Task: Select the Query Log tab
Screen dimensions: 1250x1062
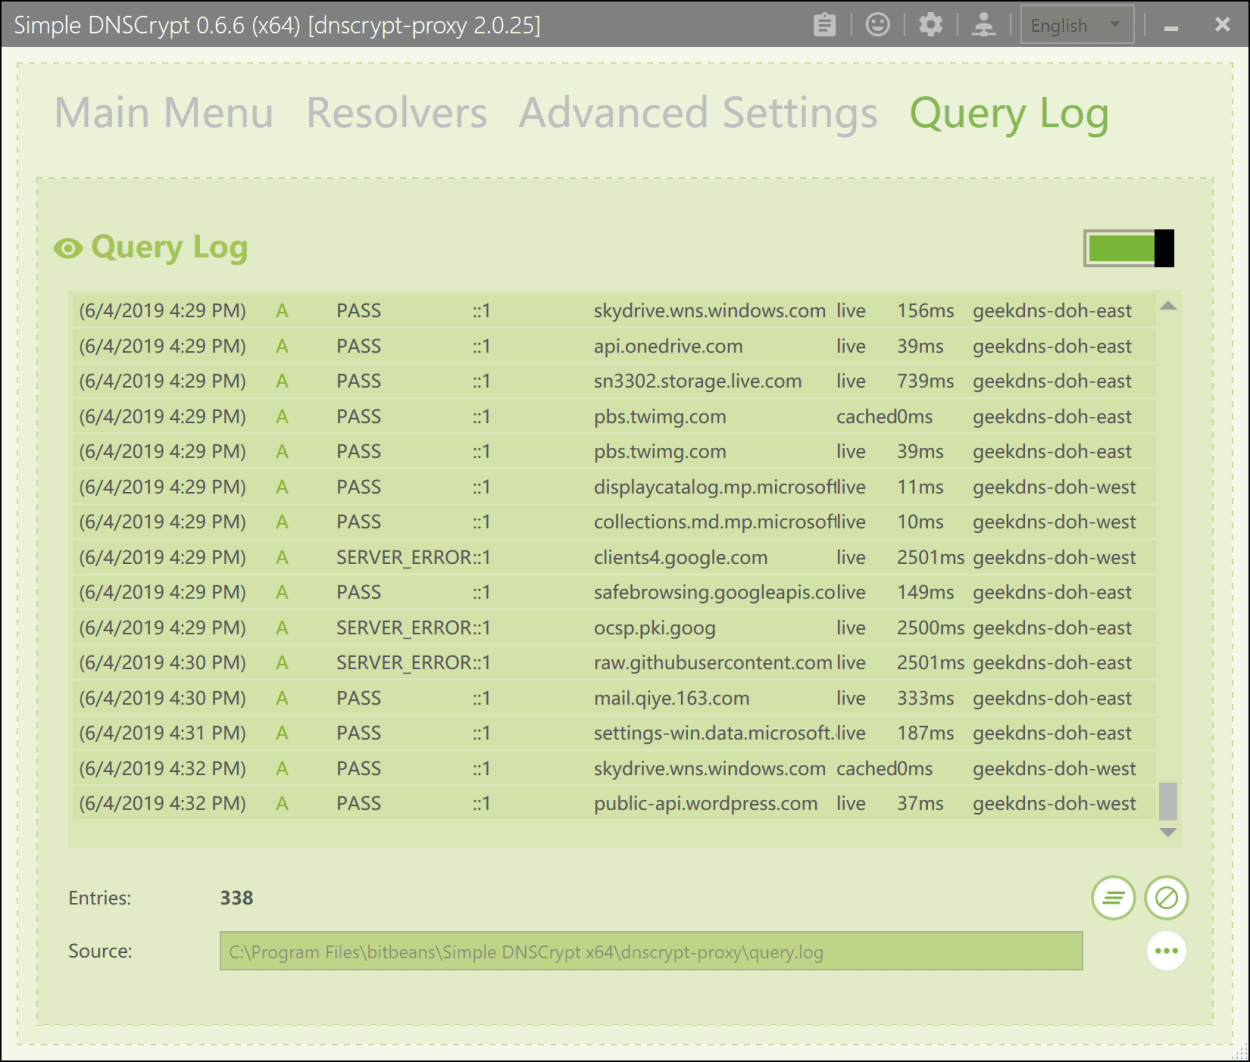Action: pos(1008,113)
